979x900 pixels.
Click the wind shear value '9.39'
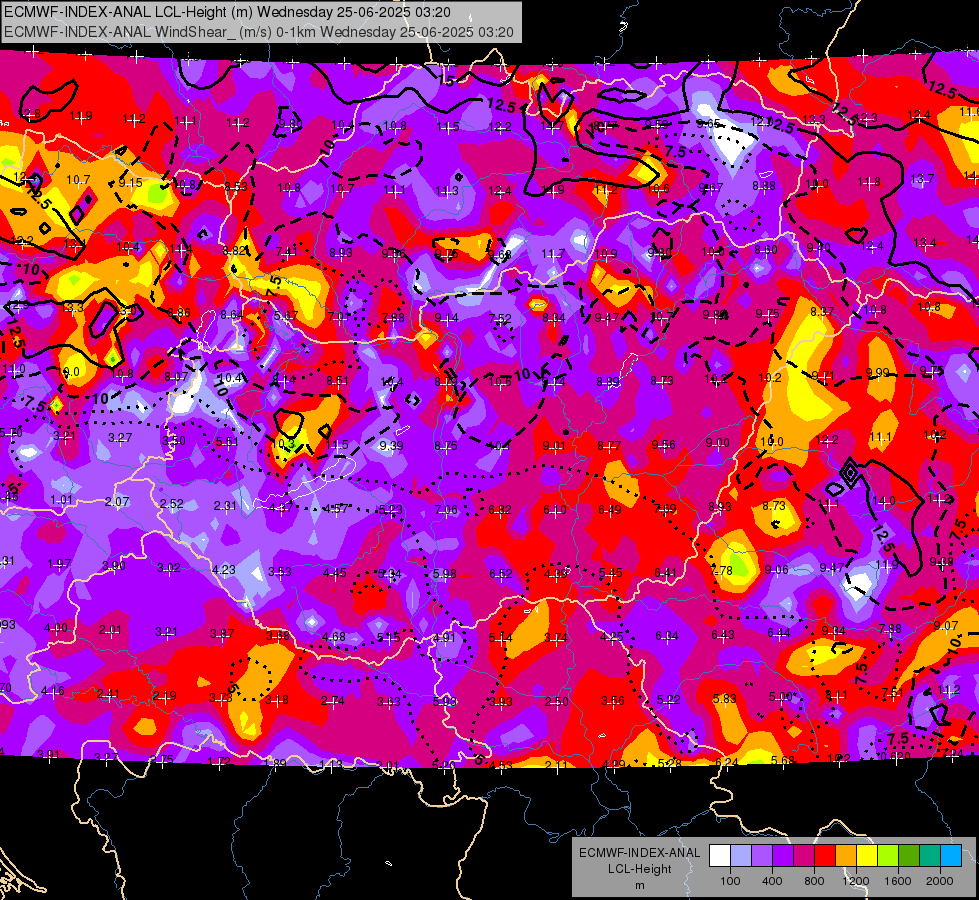[391, 445]
